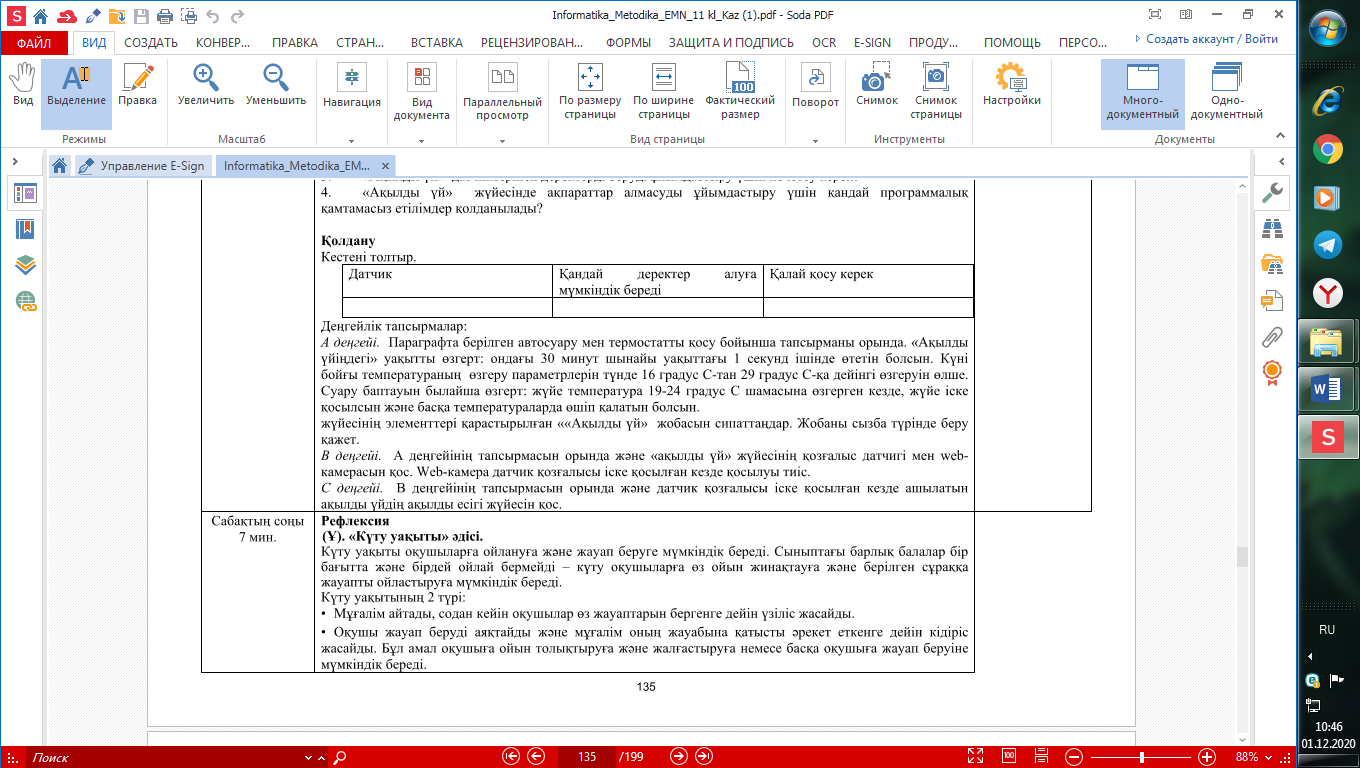1360x768 pixels.
Task: Click the Поиск search field
Action: coord(170,757)
